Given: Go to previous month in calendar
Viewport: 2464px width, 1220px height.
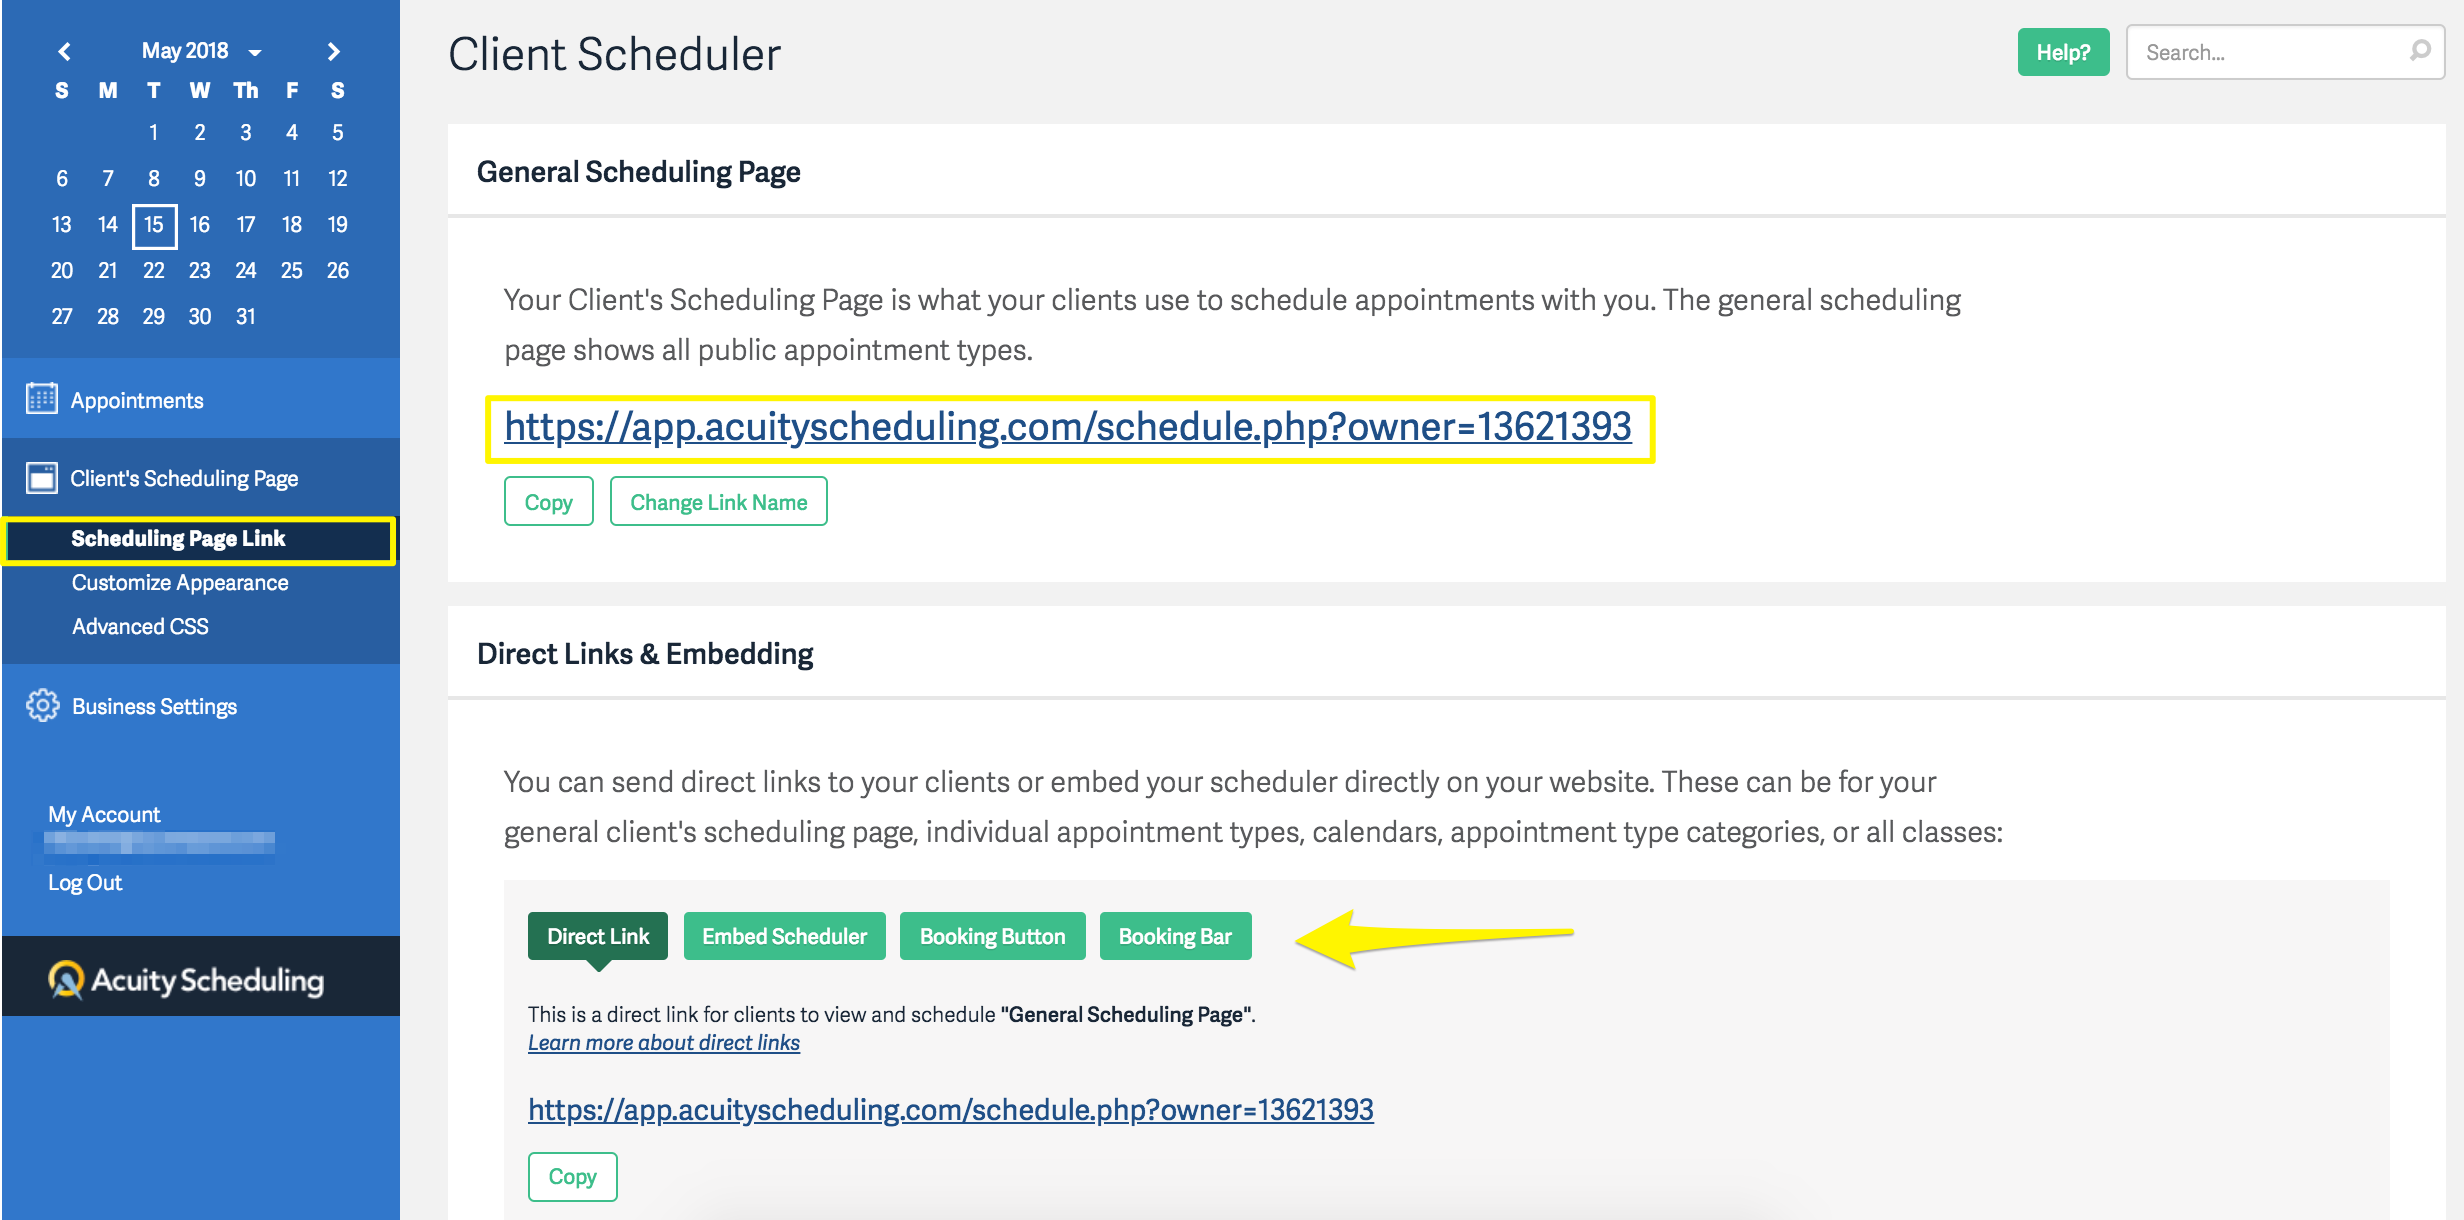Looking at the screenshot, I should (65, 51).
